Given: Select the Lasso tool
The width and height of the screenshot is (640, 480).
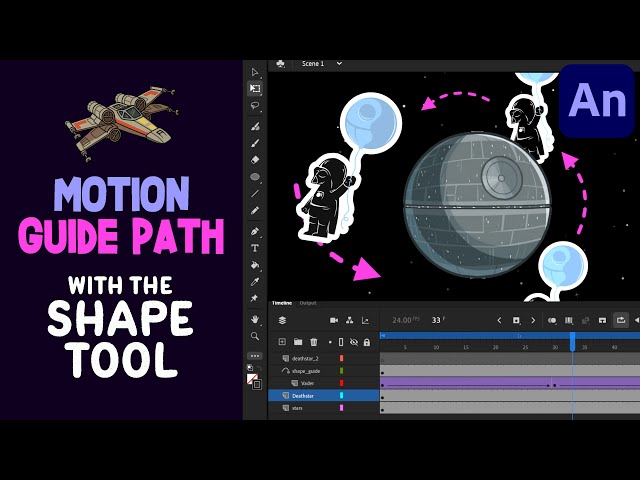Looking at the screenshot, I should pos(255,106).
